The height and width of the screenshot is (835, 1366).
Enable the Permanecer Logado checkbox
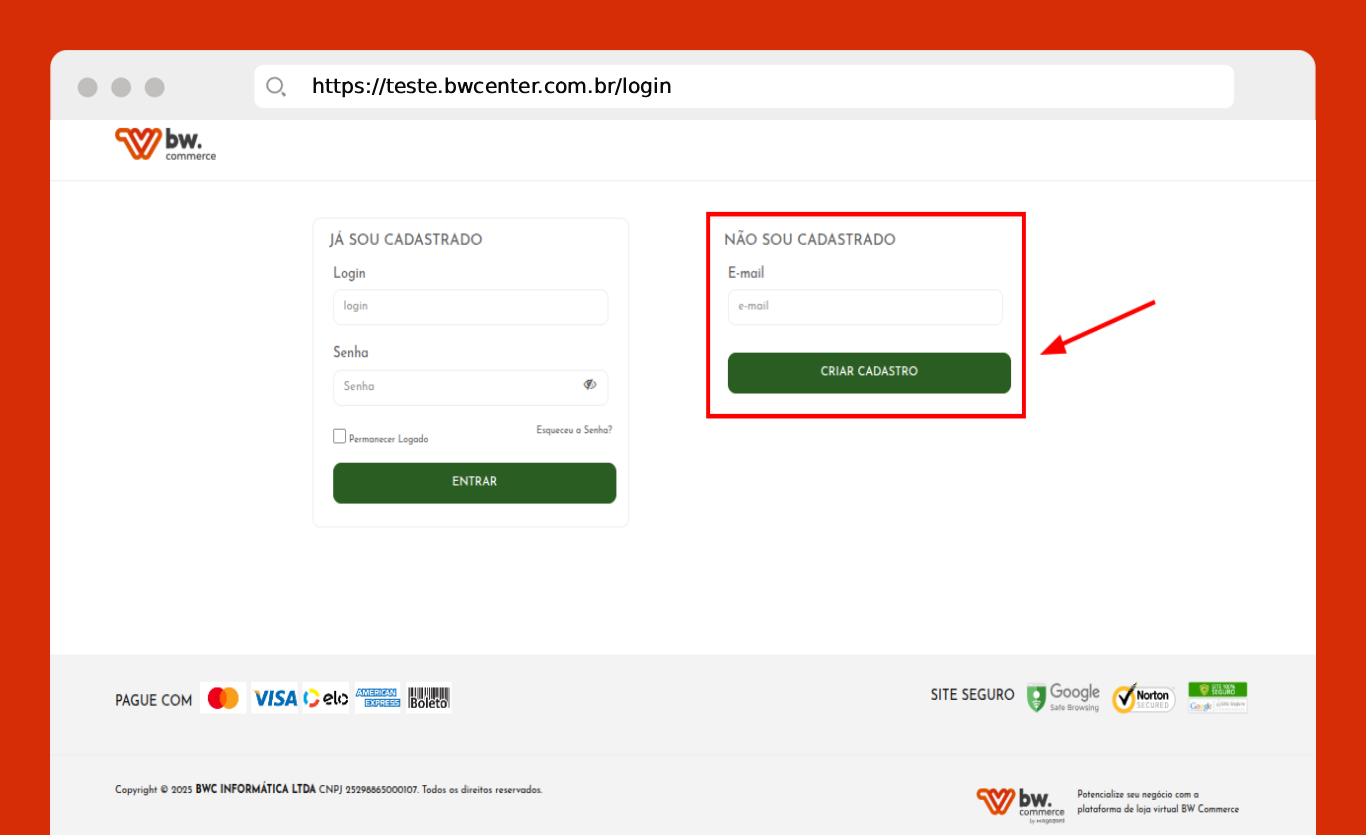pyautogui.click(x=340, y=436)
